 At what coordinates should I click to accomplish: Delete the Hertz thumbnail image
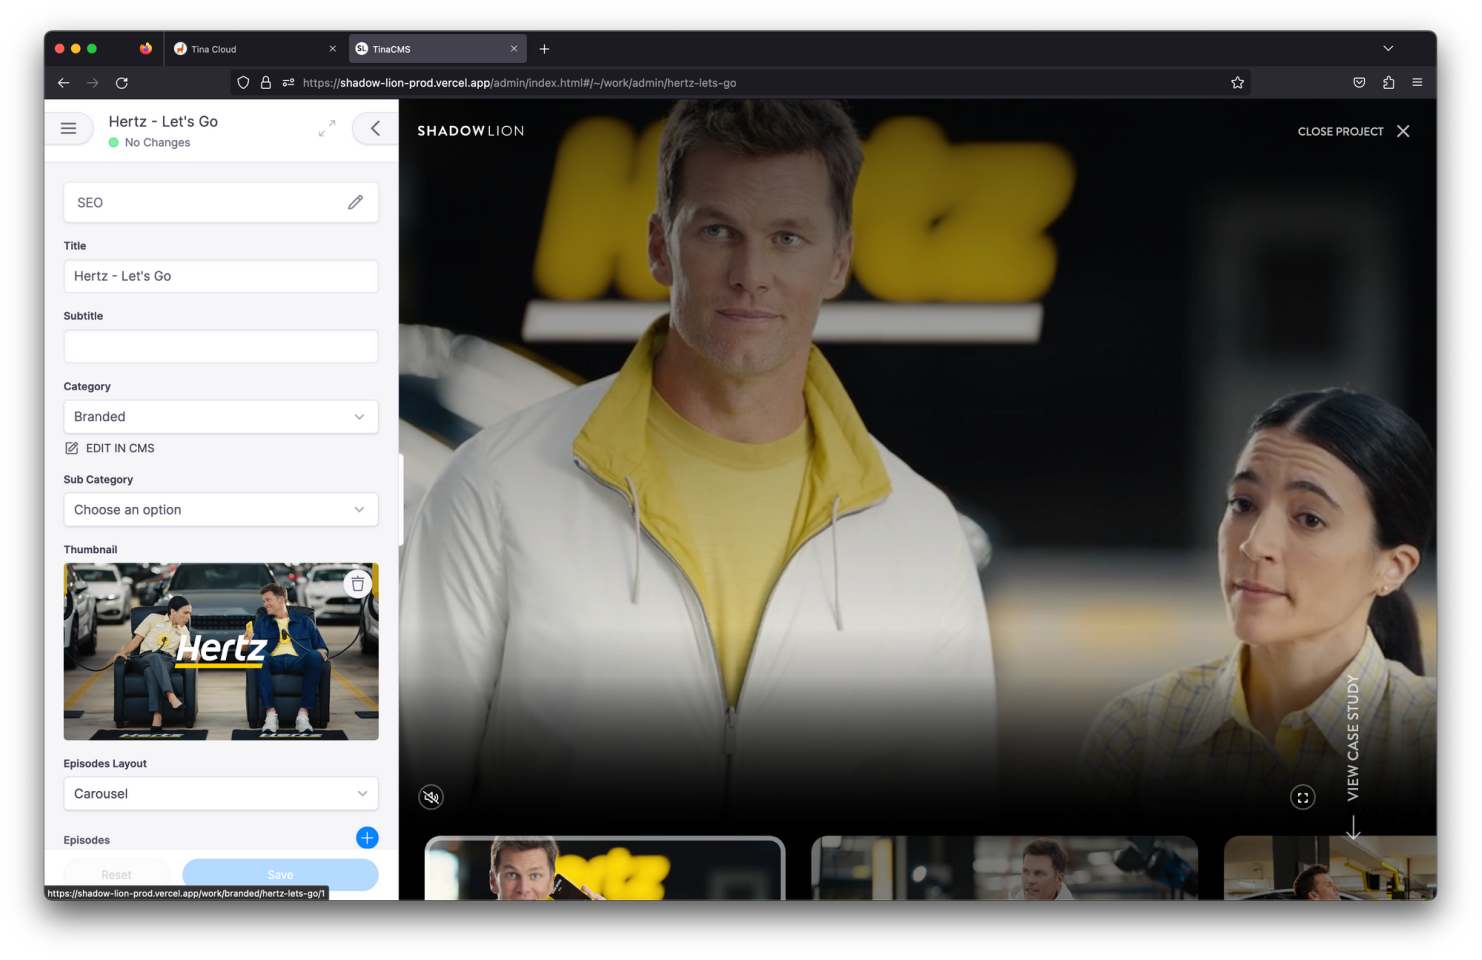[x=357, y=584]
